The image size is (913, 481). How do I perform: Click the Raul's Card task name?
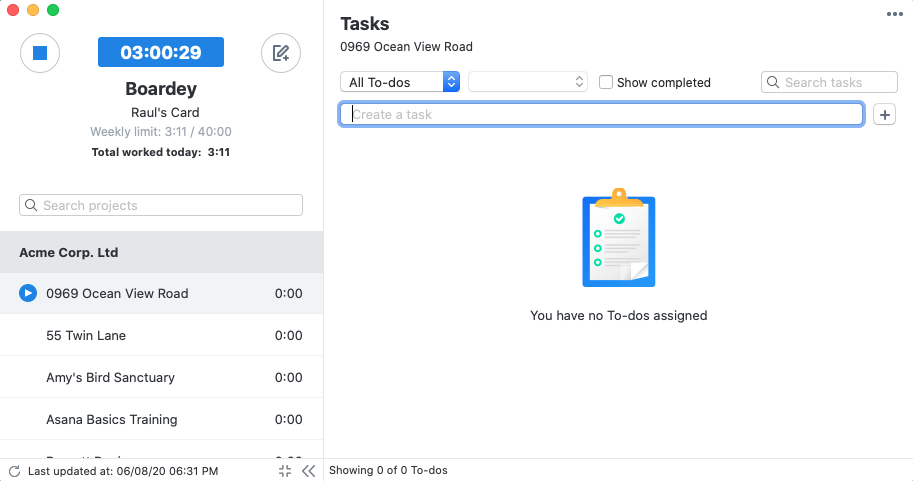click(x=165, y=112)
